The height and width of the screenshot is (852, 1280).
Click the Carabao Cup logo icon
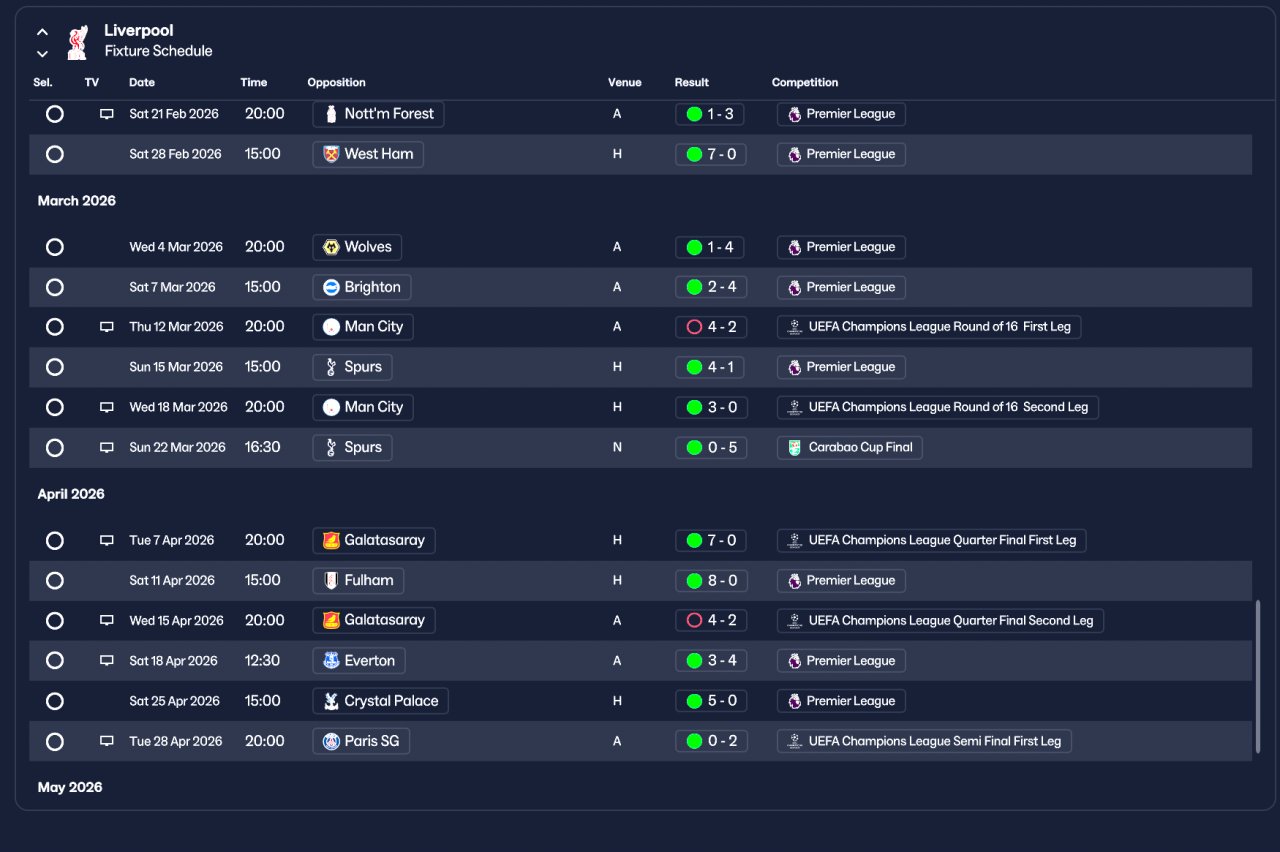point(795,447)
